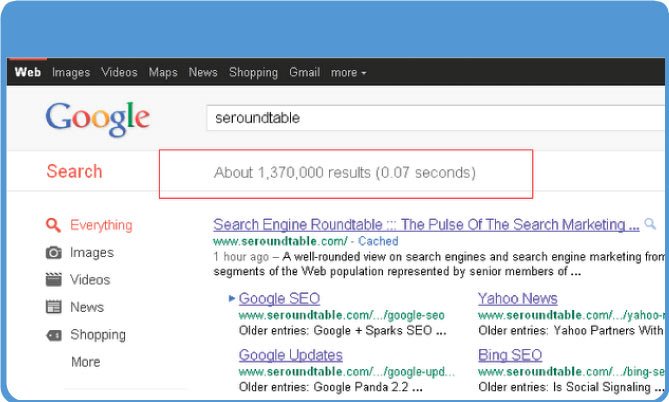669x402 pixels.
Task: Go to Maps in the top bar
Action: [163, 72]
